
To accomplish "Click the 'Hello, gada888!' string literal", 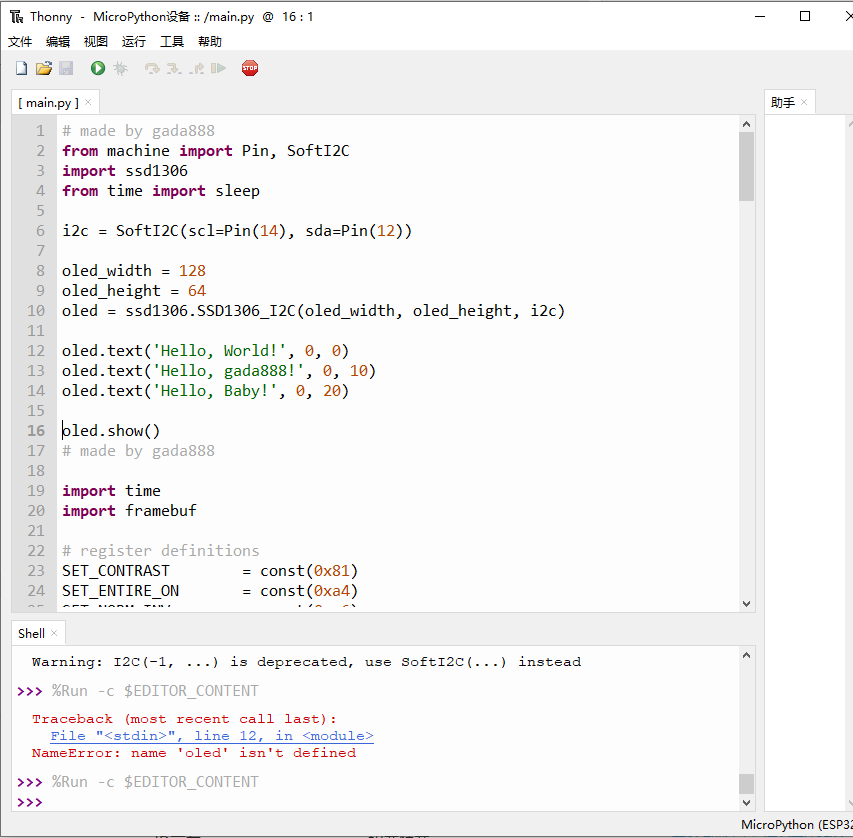I will (x=228, y=371).
